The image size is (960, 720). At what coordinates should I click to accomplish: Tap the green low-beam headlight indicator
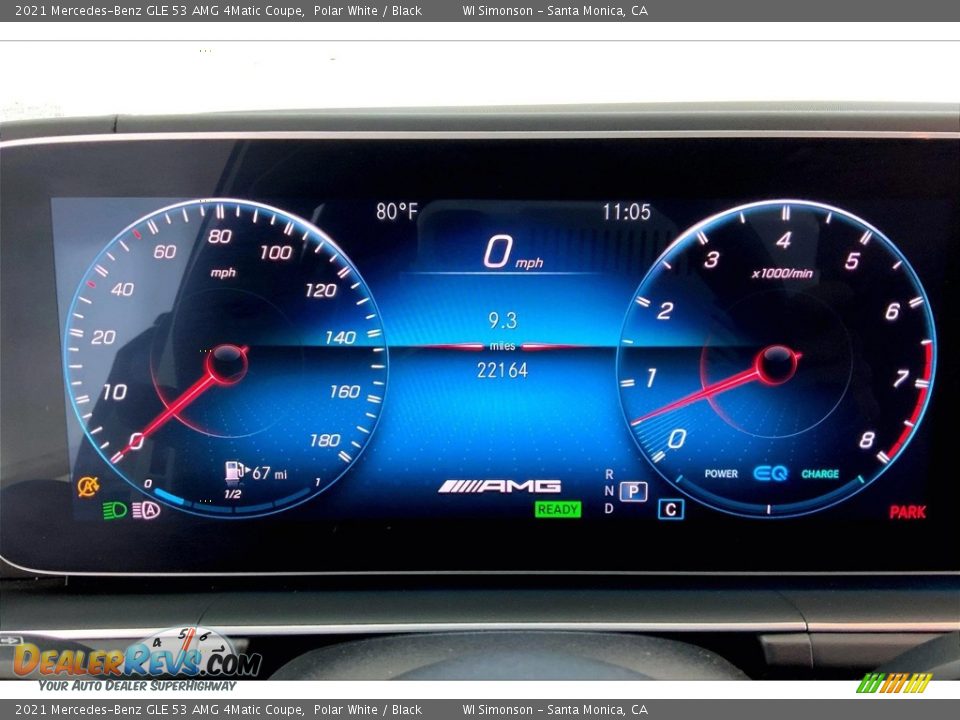114,510
